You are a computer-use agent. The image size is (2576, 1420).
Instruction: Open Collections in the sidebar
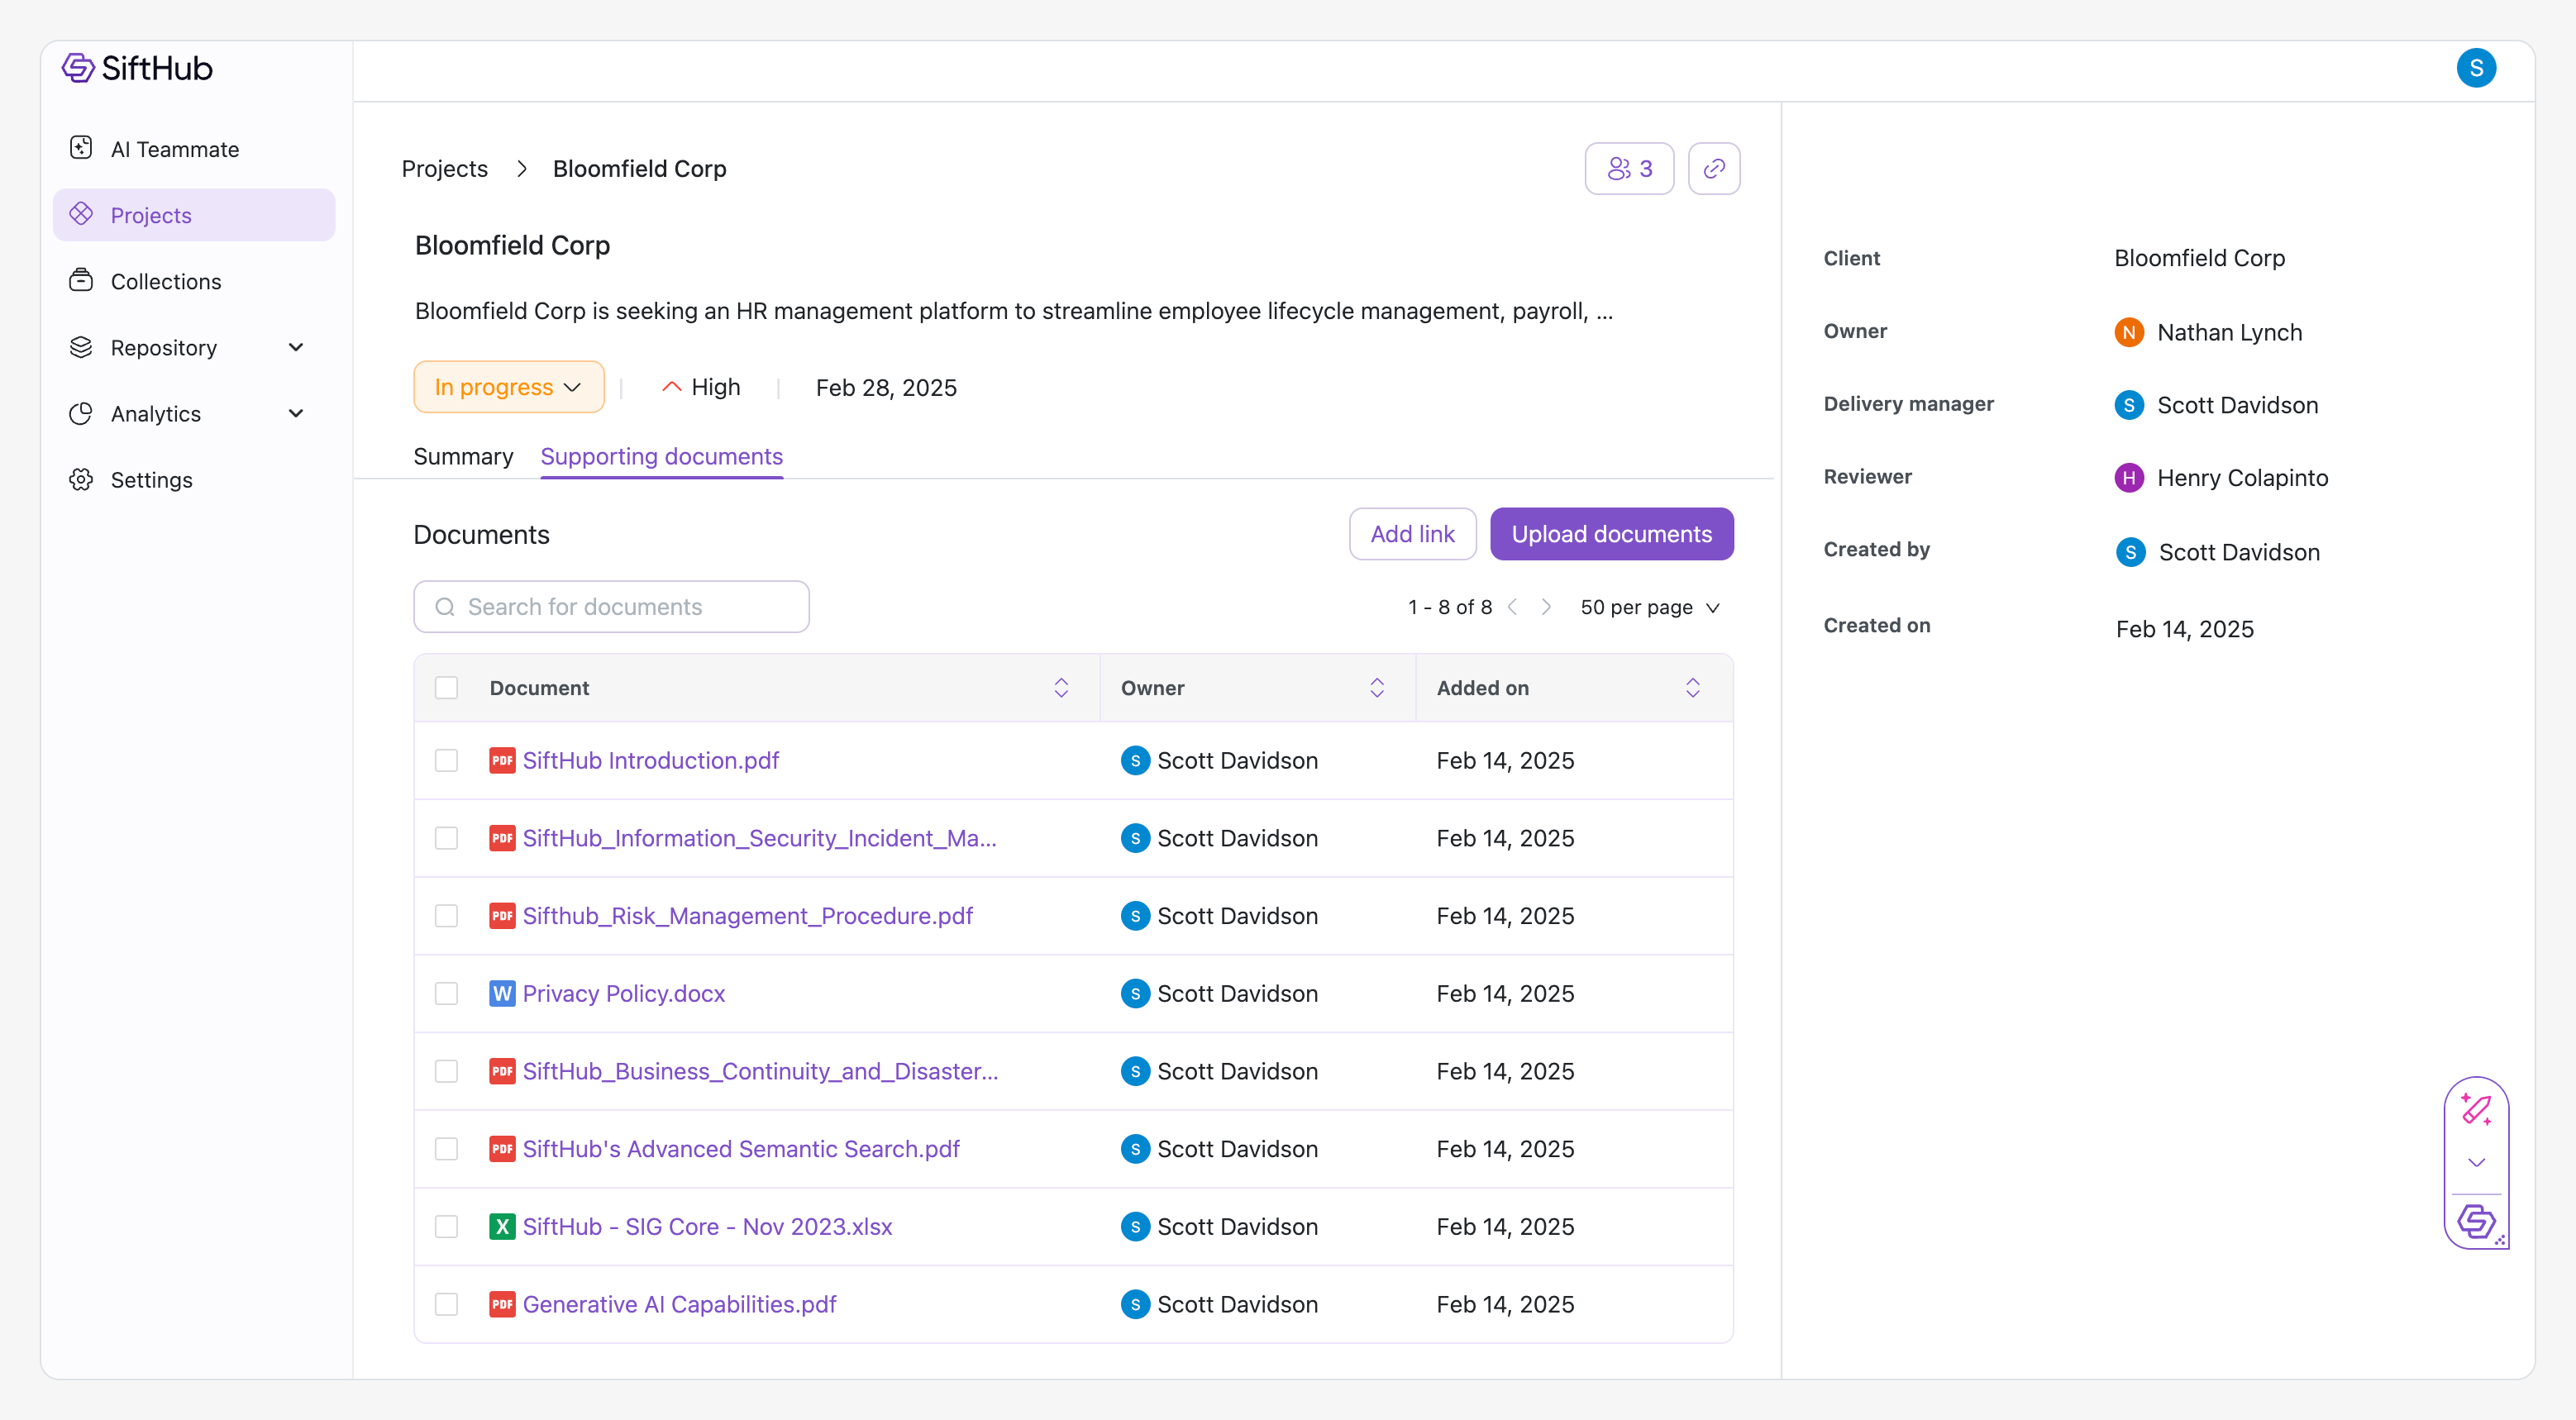click(166, 281)
